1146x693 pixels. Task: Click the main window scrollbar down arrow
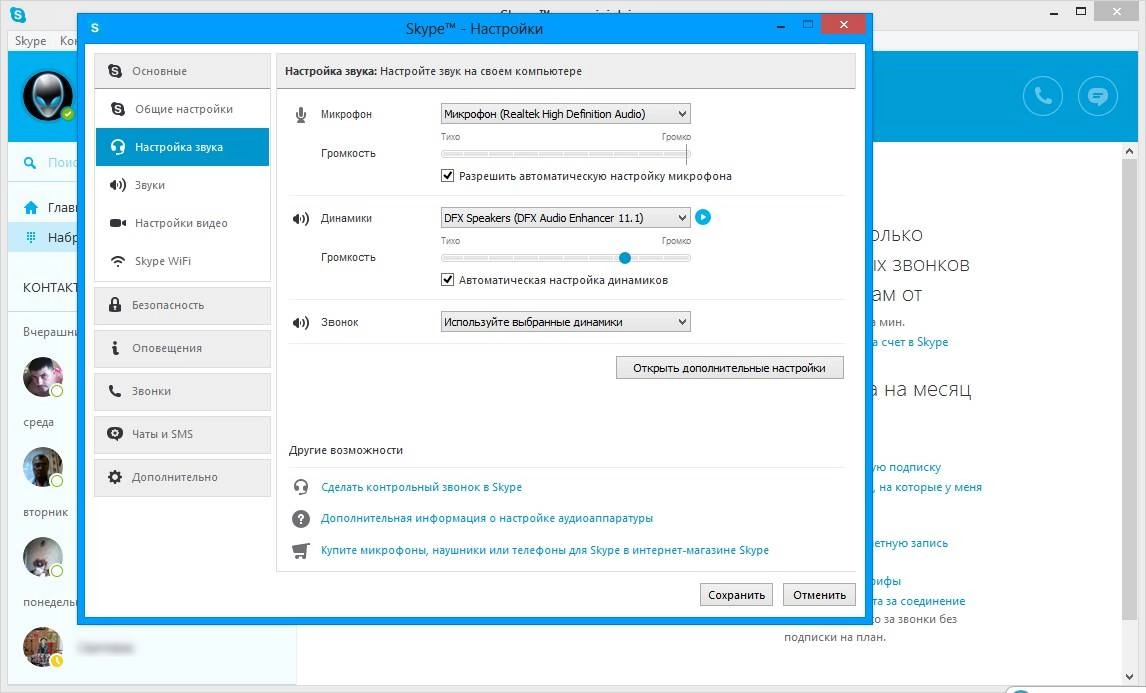click(x=1130, y=677)
